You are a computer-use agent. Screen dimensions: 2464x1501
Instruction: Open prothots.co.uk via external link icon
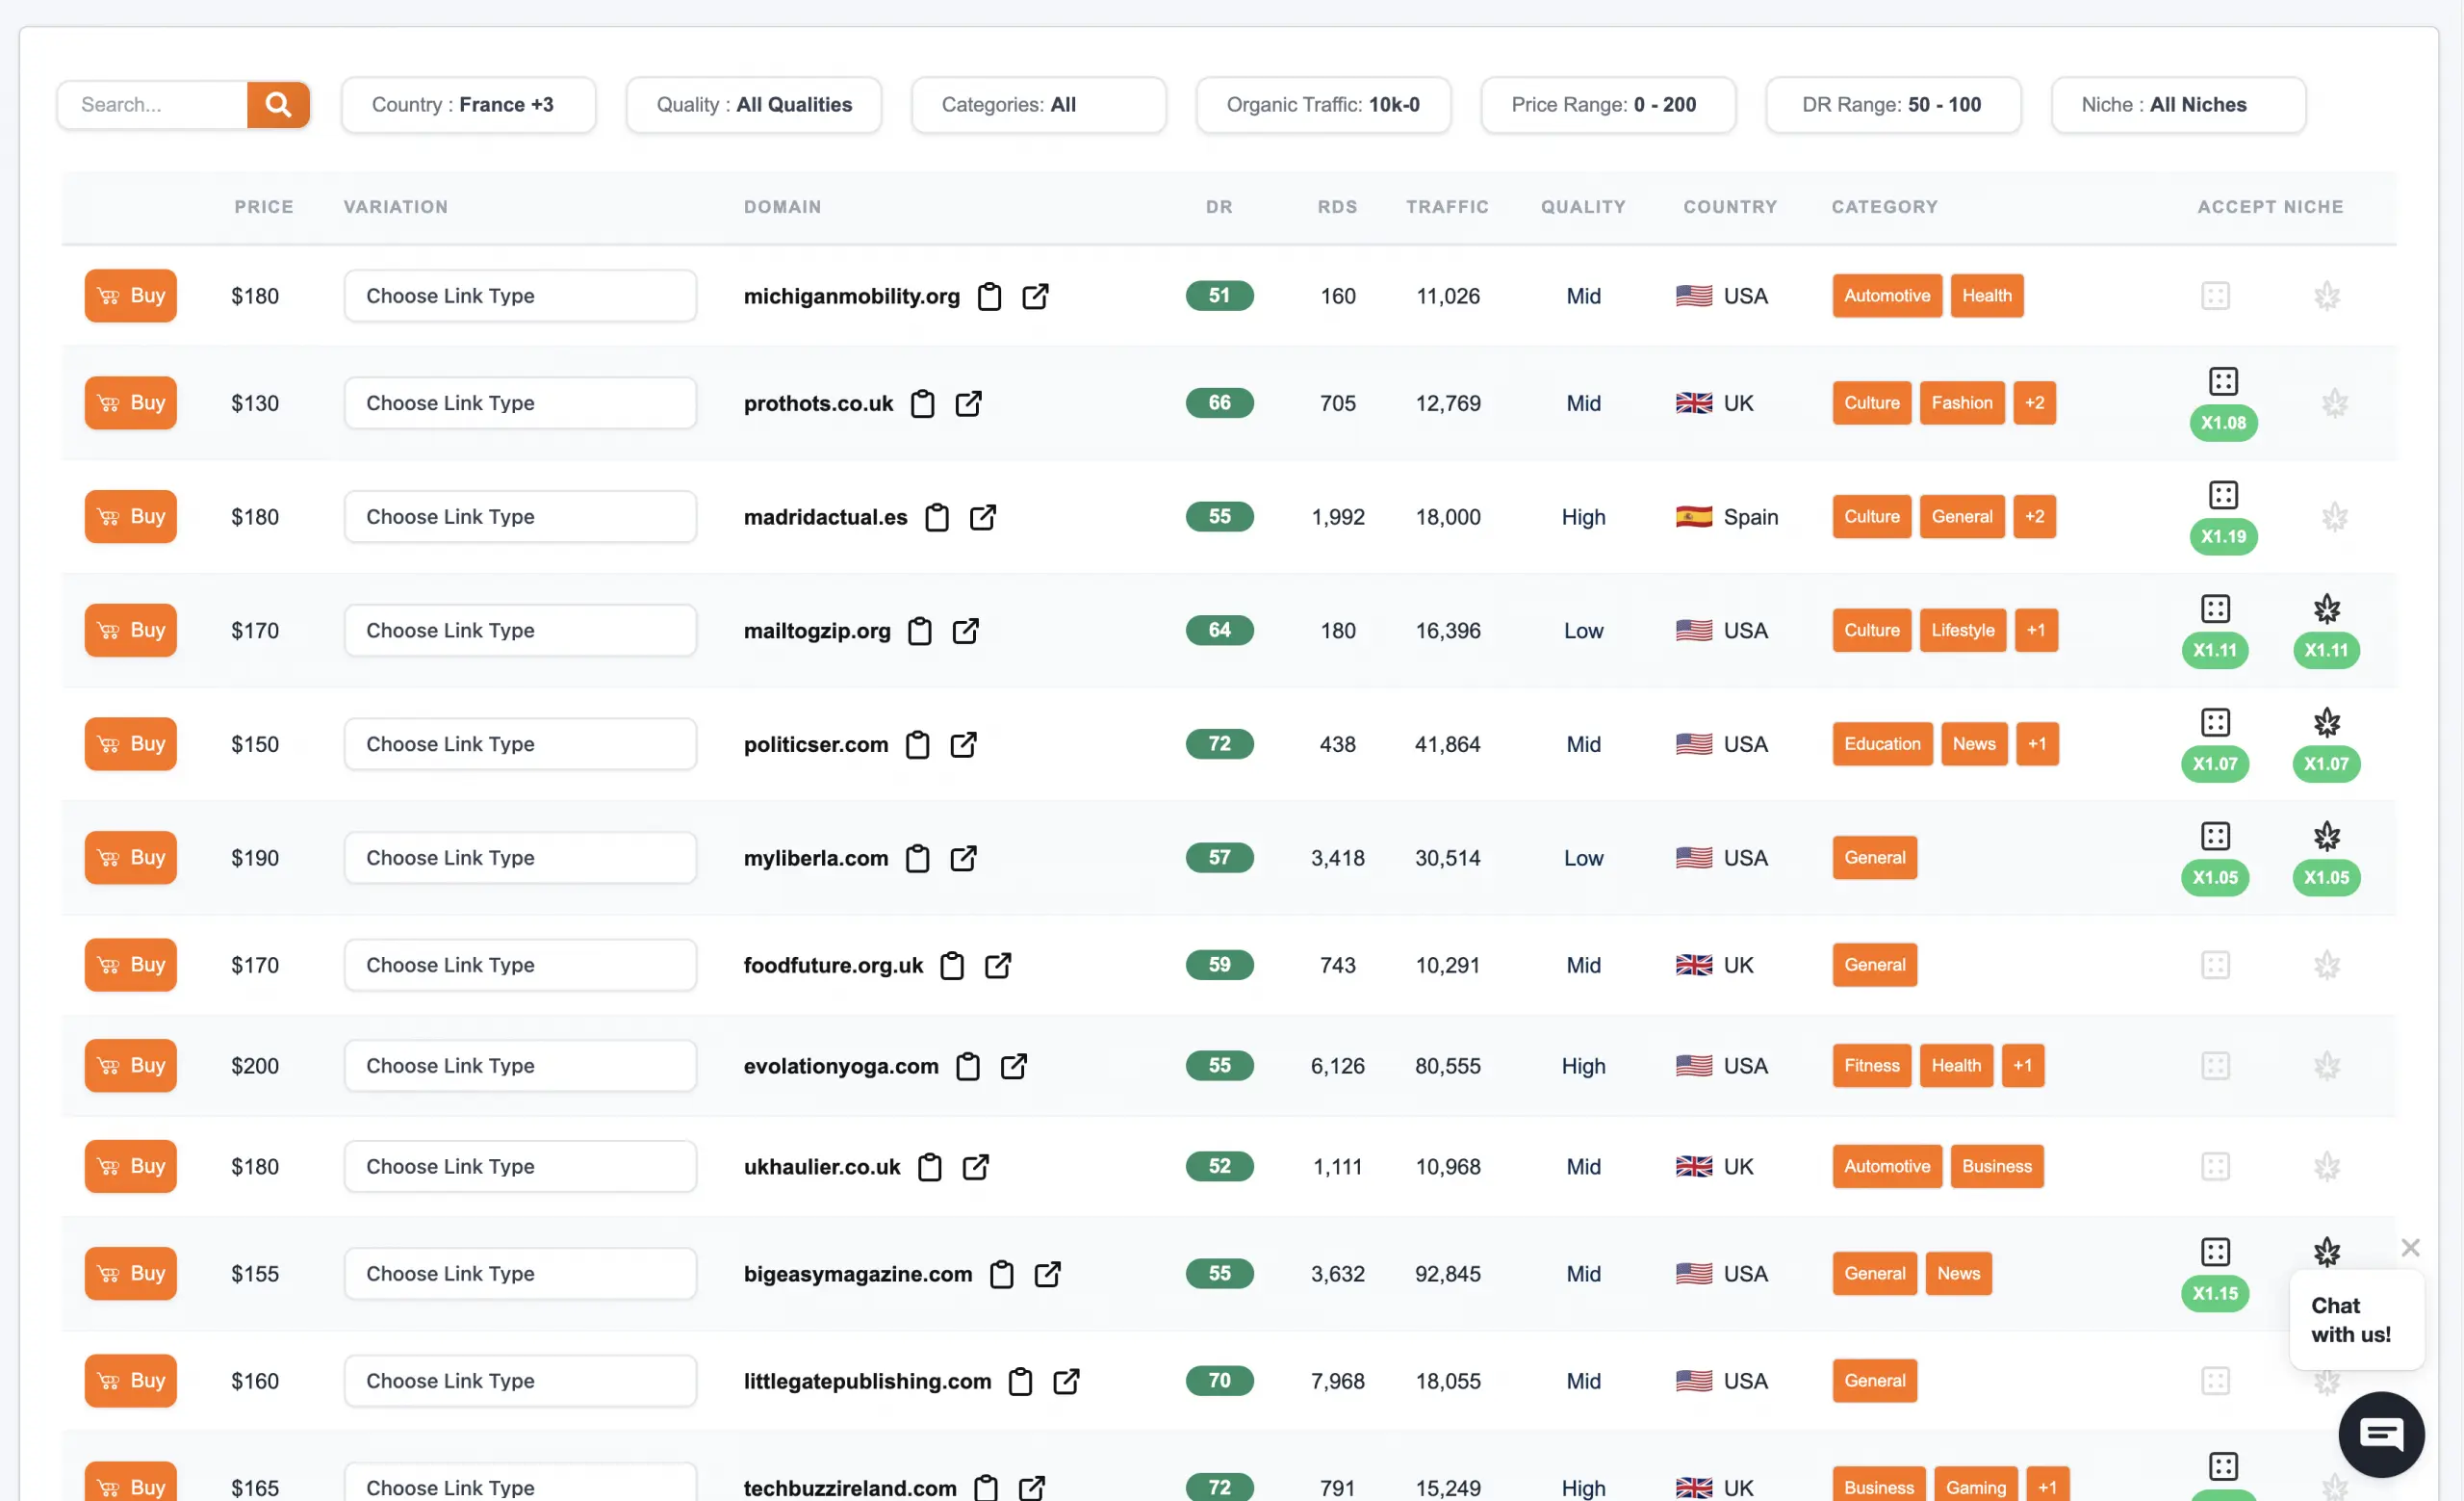tap(968, 403)
